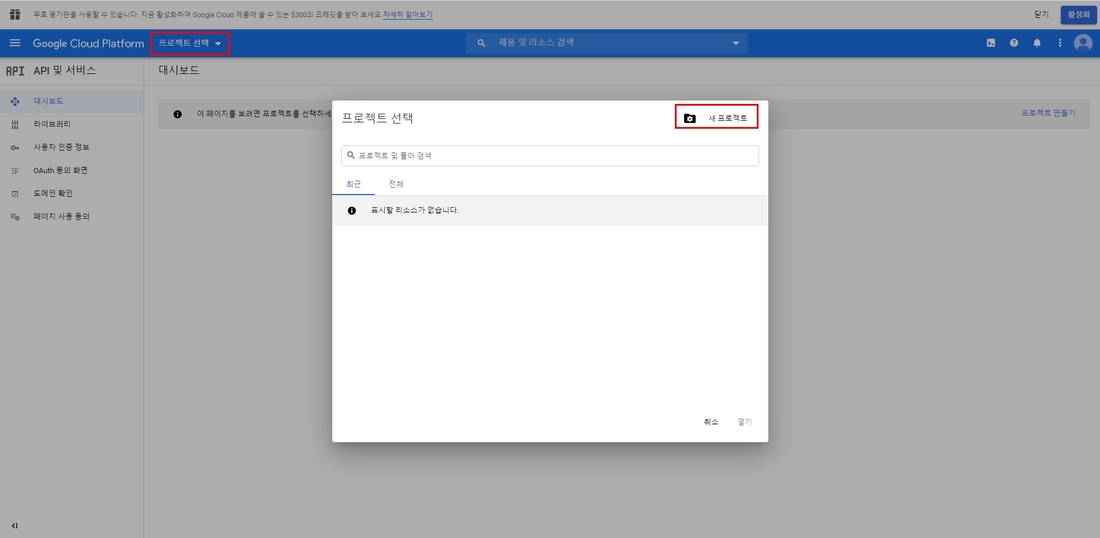Open the three-dot settings menu in header
This screenshot has width=1100, height=538.
click(x=1060, y=43)
